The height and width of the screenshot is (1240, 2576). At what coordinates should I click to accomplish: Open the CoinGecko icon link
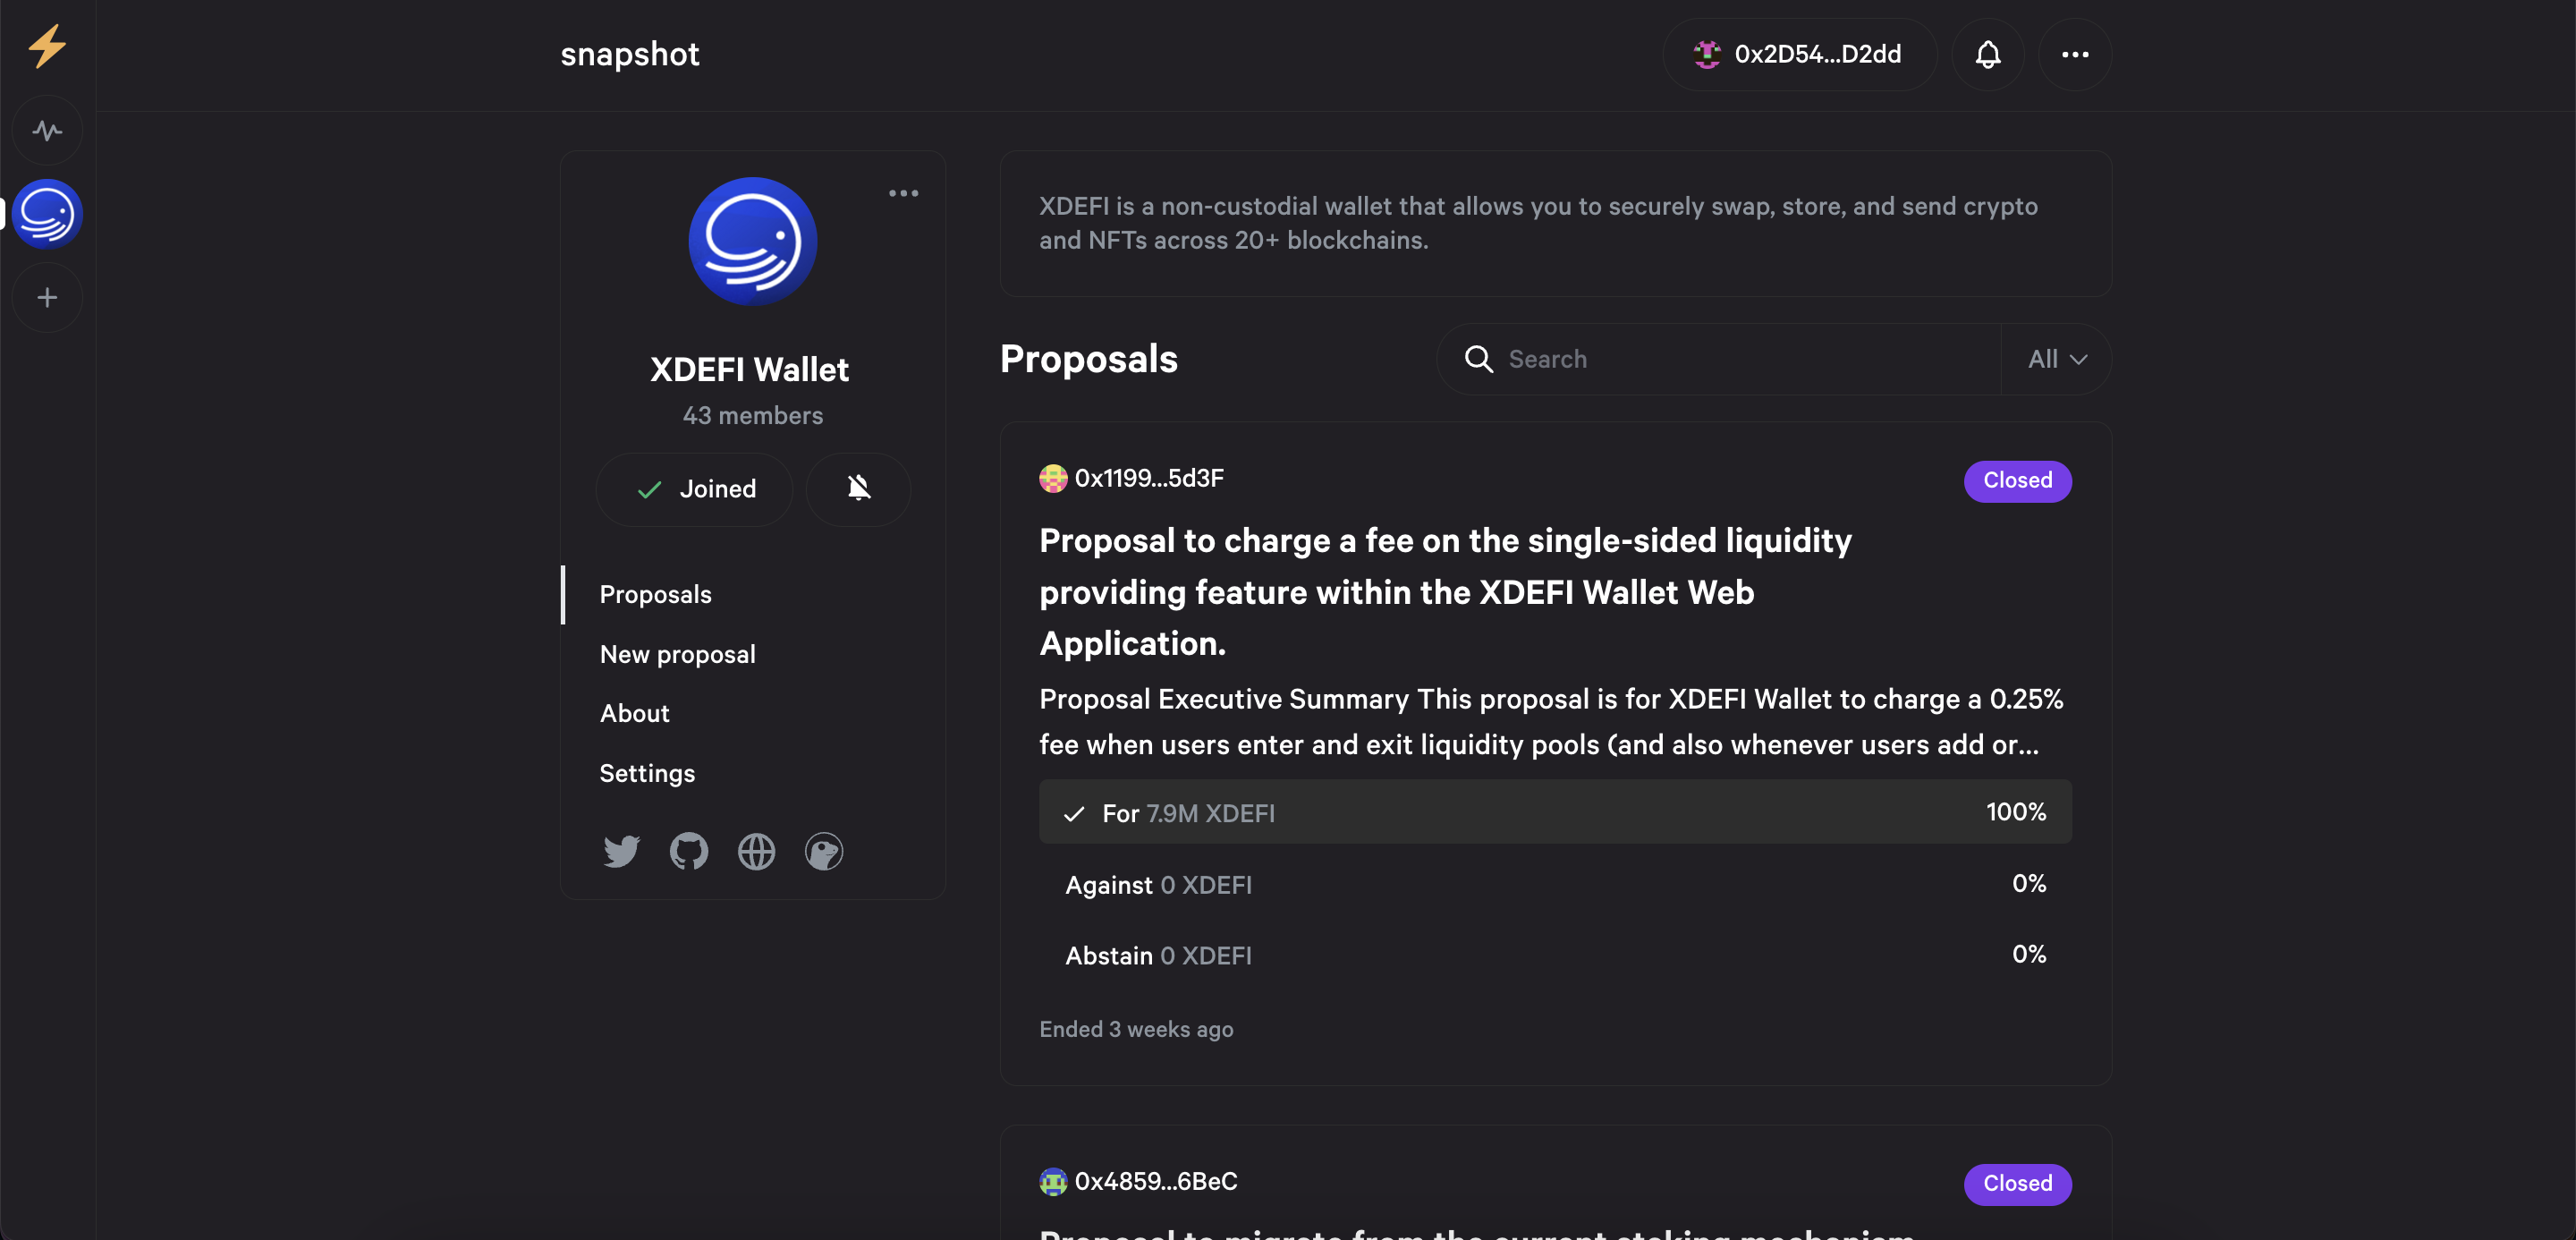point(824,852)
